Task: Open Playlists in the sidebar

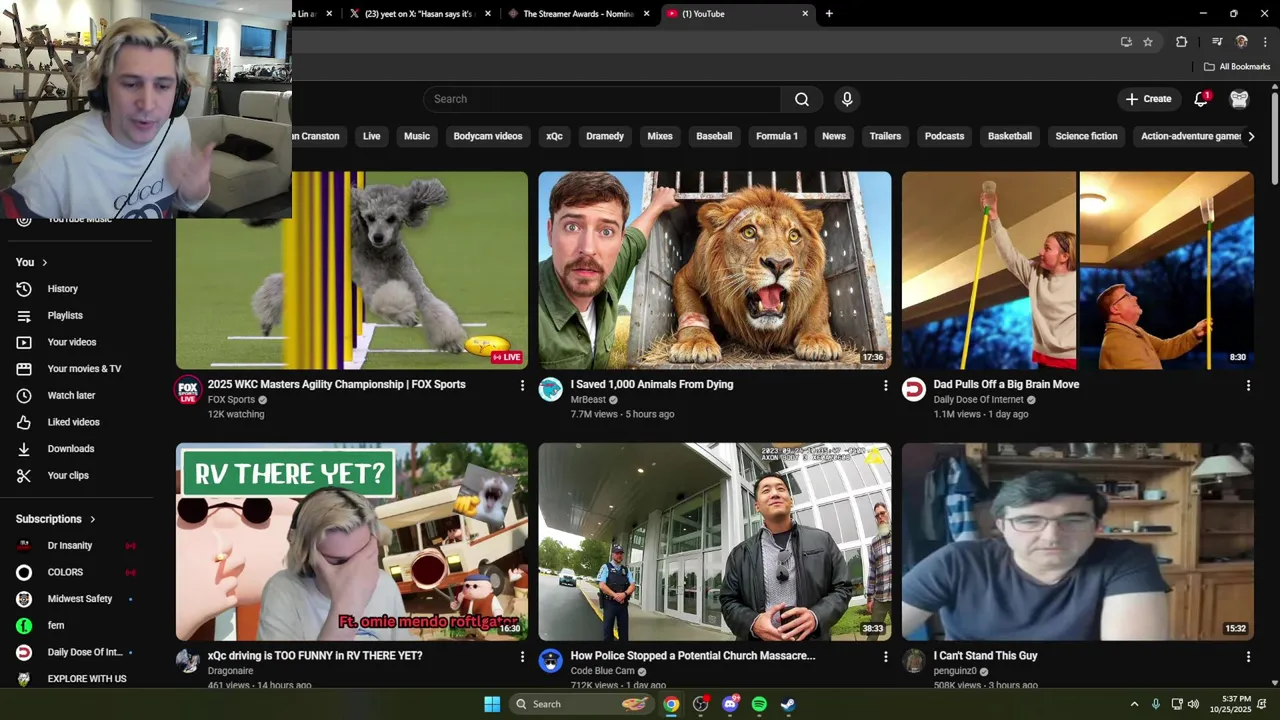Action: pos(65,316)
